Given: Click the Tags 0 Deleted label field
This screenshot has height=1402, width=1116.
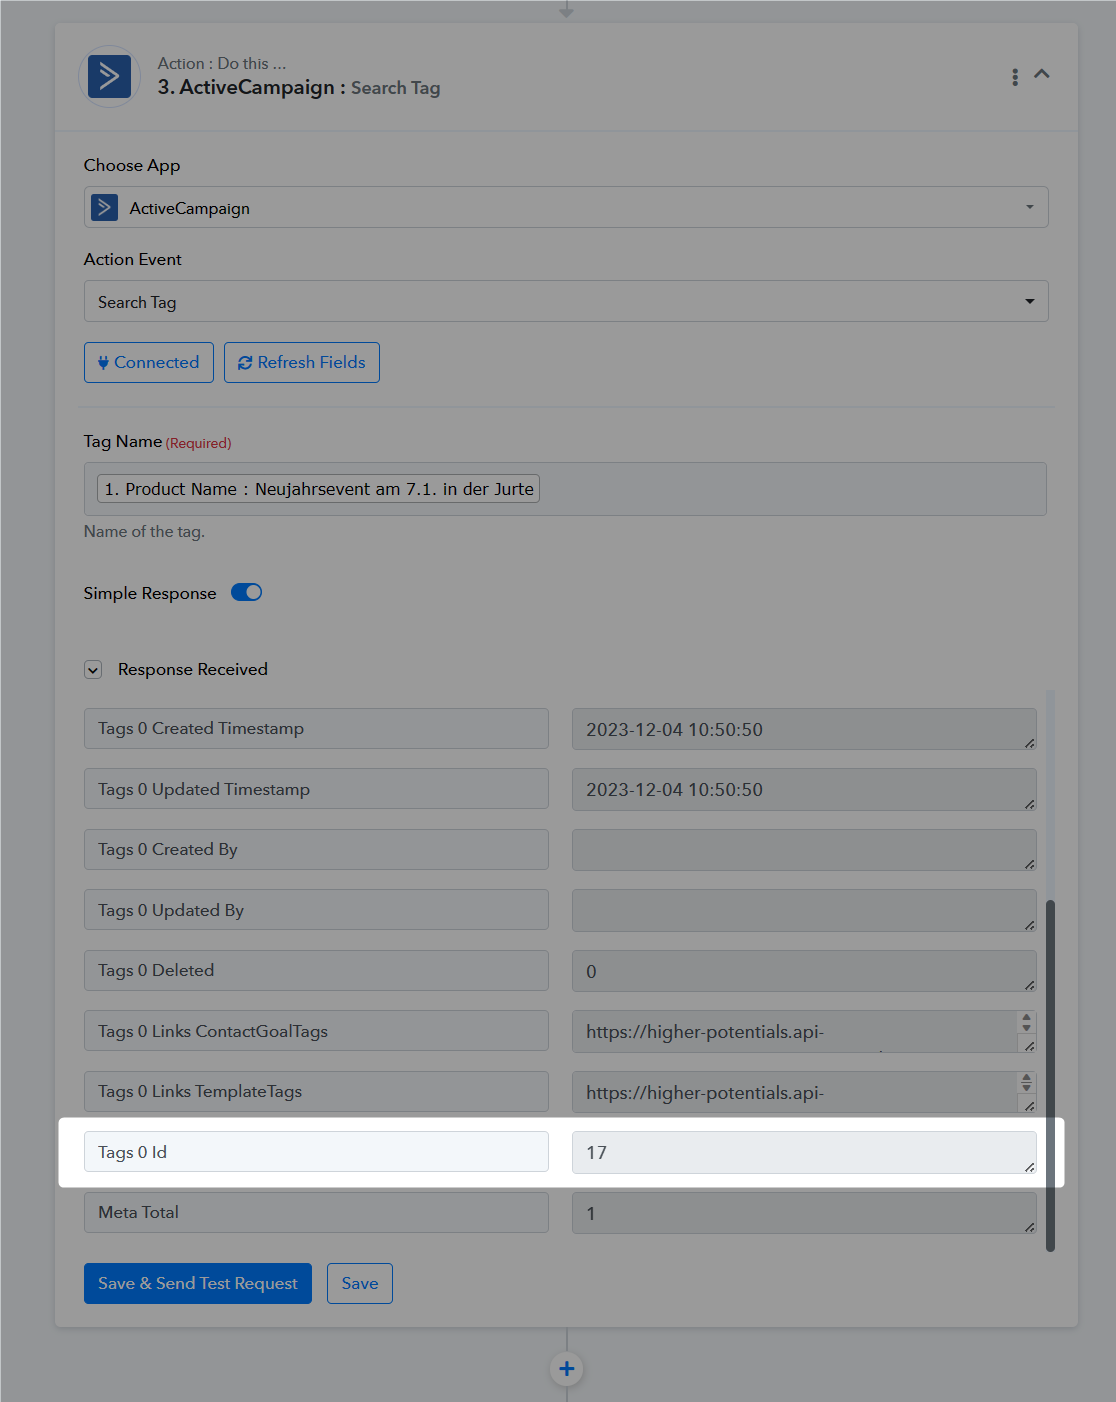Looking at the screenshot, I should tap(316, 970).
